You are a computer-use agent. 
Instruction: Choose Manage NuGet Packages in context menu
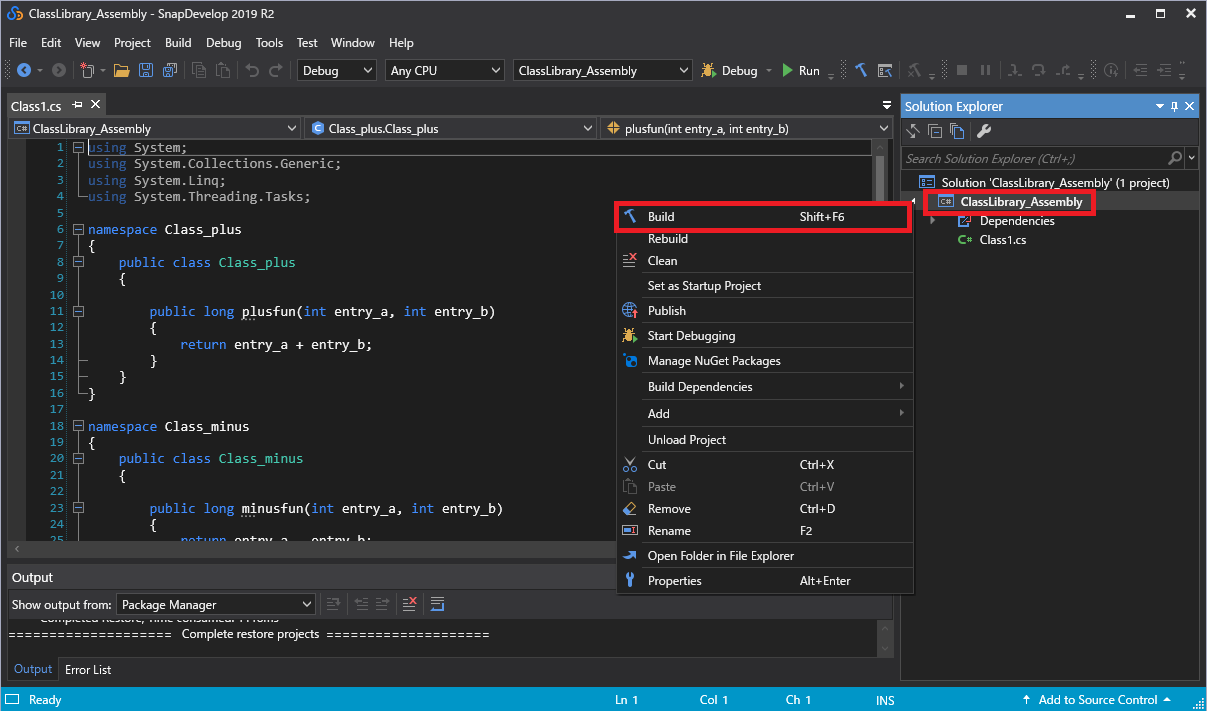click(x=713, y=361)
